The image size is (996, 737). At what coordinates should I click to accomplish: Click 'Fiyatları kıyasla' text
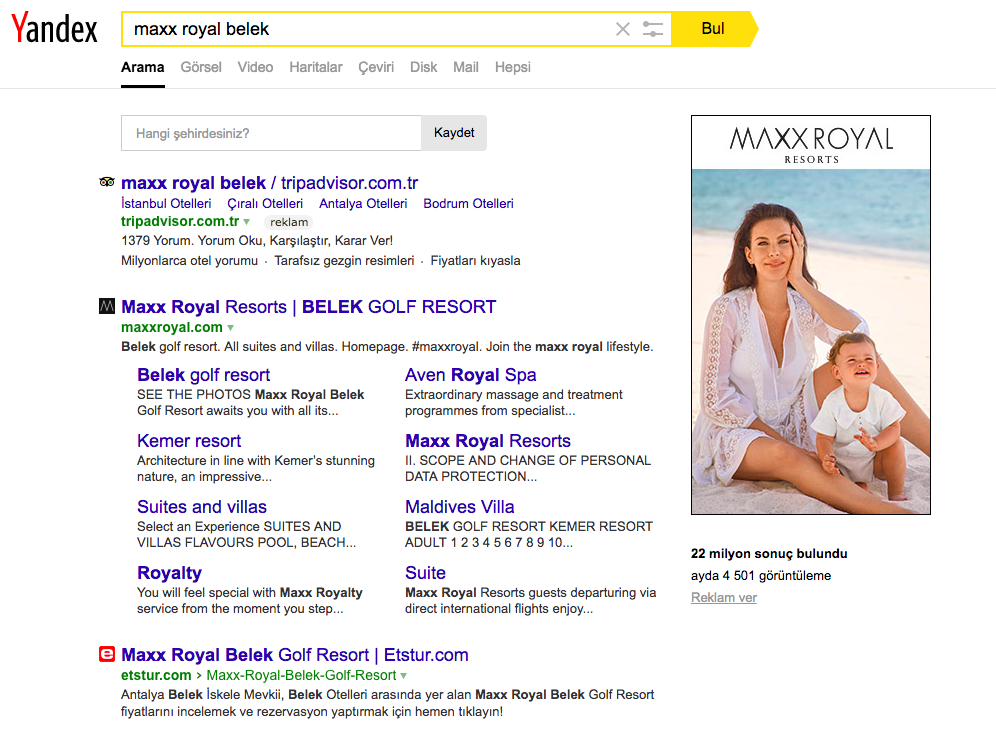pyautogui.click(x=475, y=260)
